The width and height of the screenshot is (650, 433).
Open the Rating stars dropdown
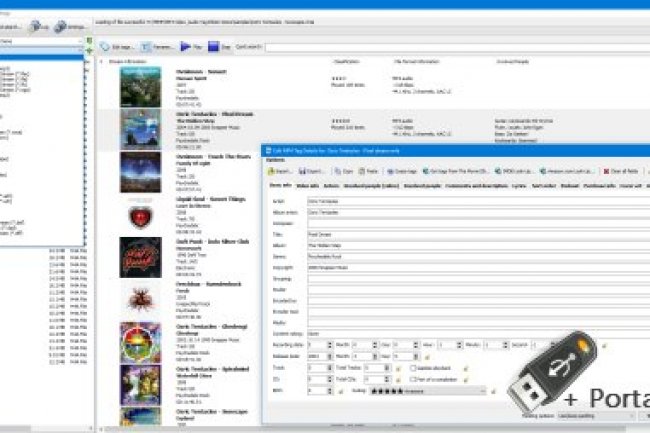(x=427, y=391)
